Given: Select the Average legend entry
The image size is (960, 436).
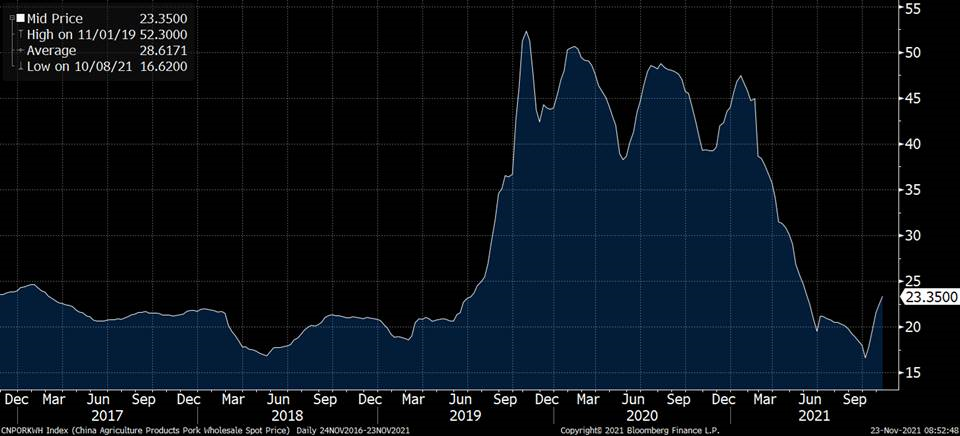Looking at the screenshot, I should pos(52,50).
